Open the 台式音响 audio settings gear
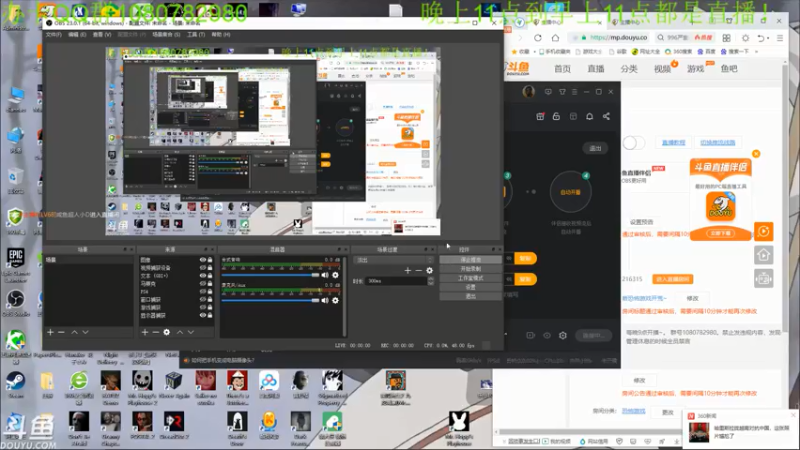The width and height of the screenshot is (800, 450). click(335, 275)
